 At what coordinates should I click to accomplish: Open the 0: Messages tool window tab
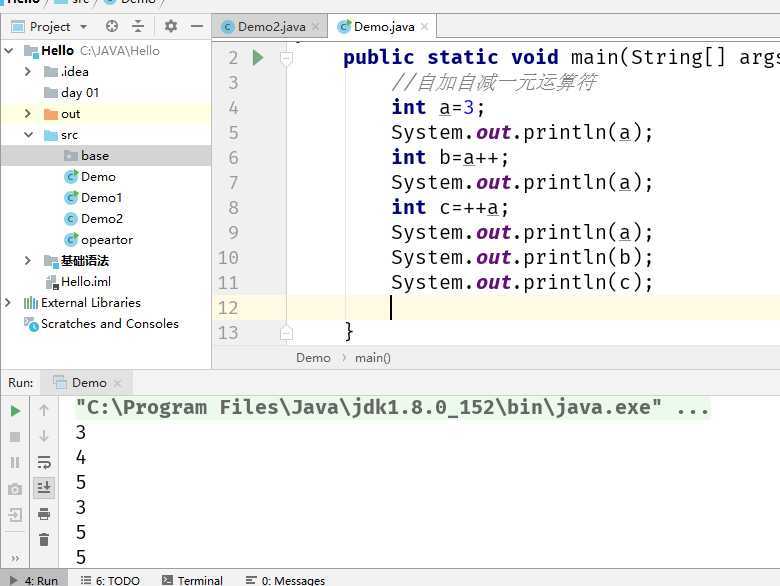(x=286, y=581)
